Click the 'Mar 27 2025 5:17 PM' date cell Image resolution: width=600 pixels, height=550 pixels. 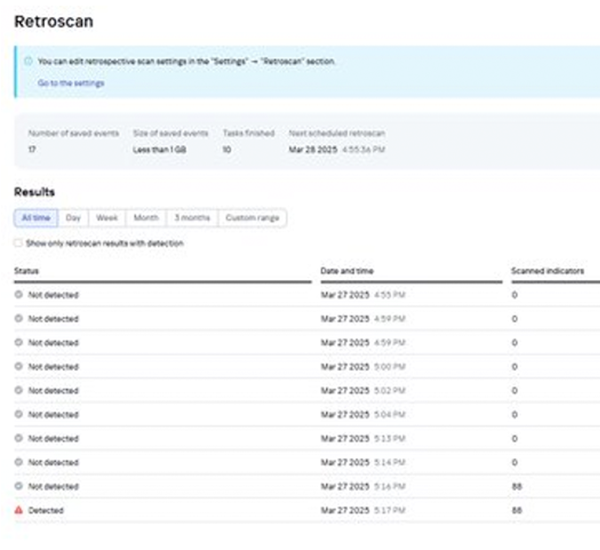coord(363,510)
